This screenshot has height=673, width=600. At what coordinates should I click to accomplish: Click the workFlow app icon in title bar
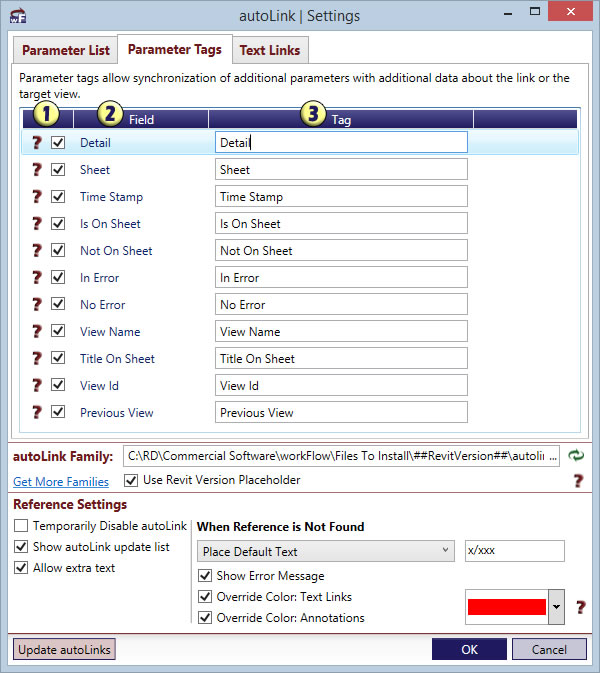click(18, 16)
